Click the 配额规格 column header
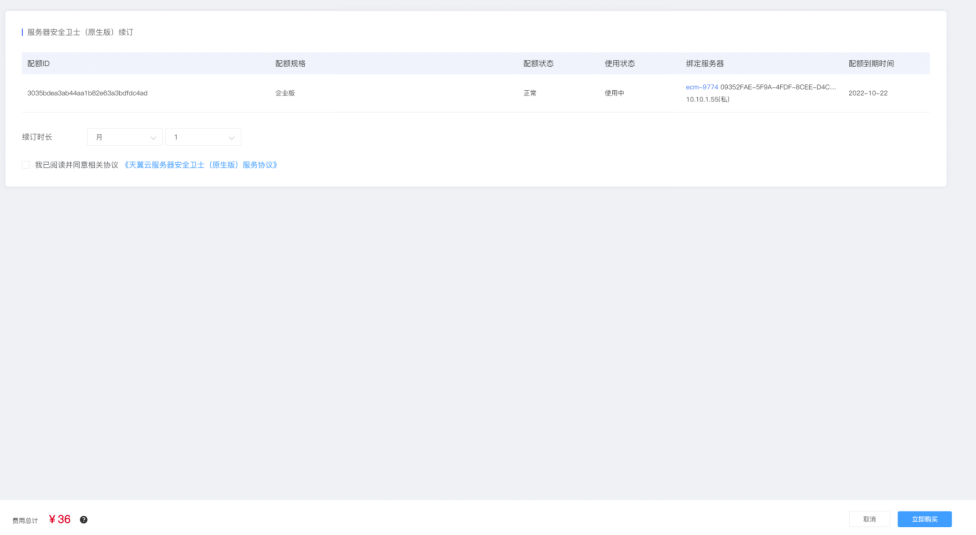Screen dimensions: 976x535 coord(290,63)
